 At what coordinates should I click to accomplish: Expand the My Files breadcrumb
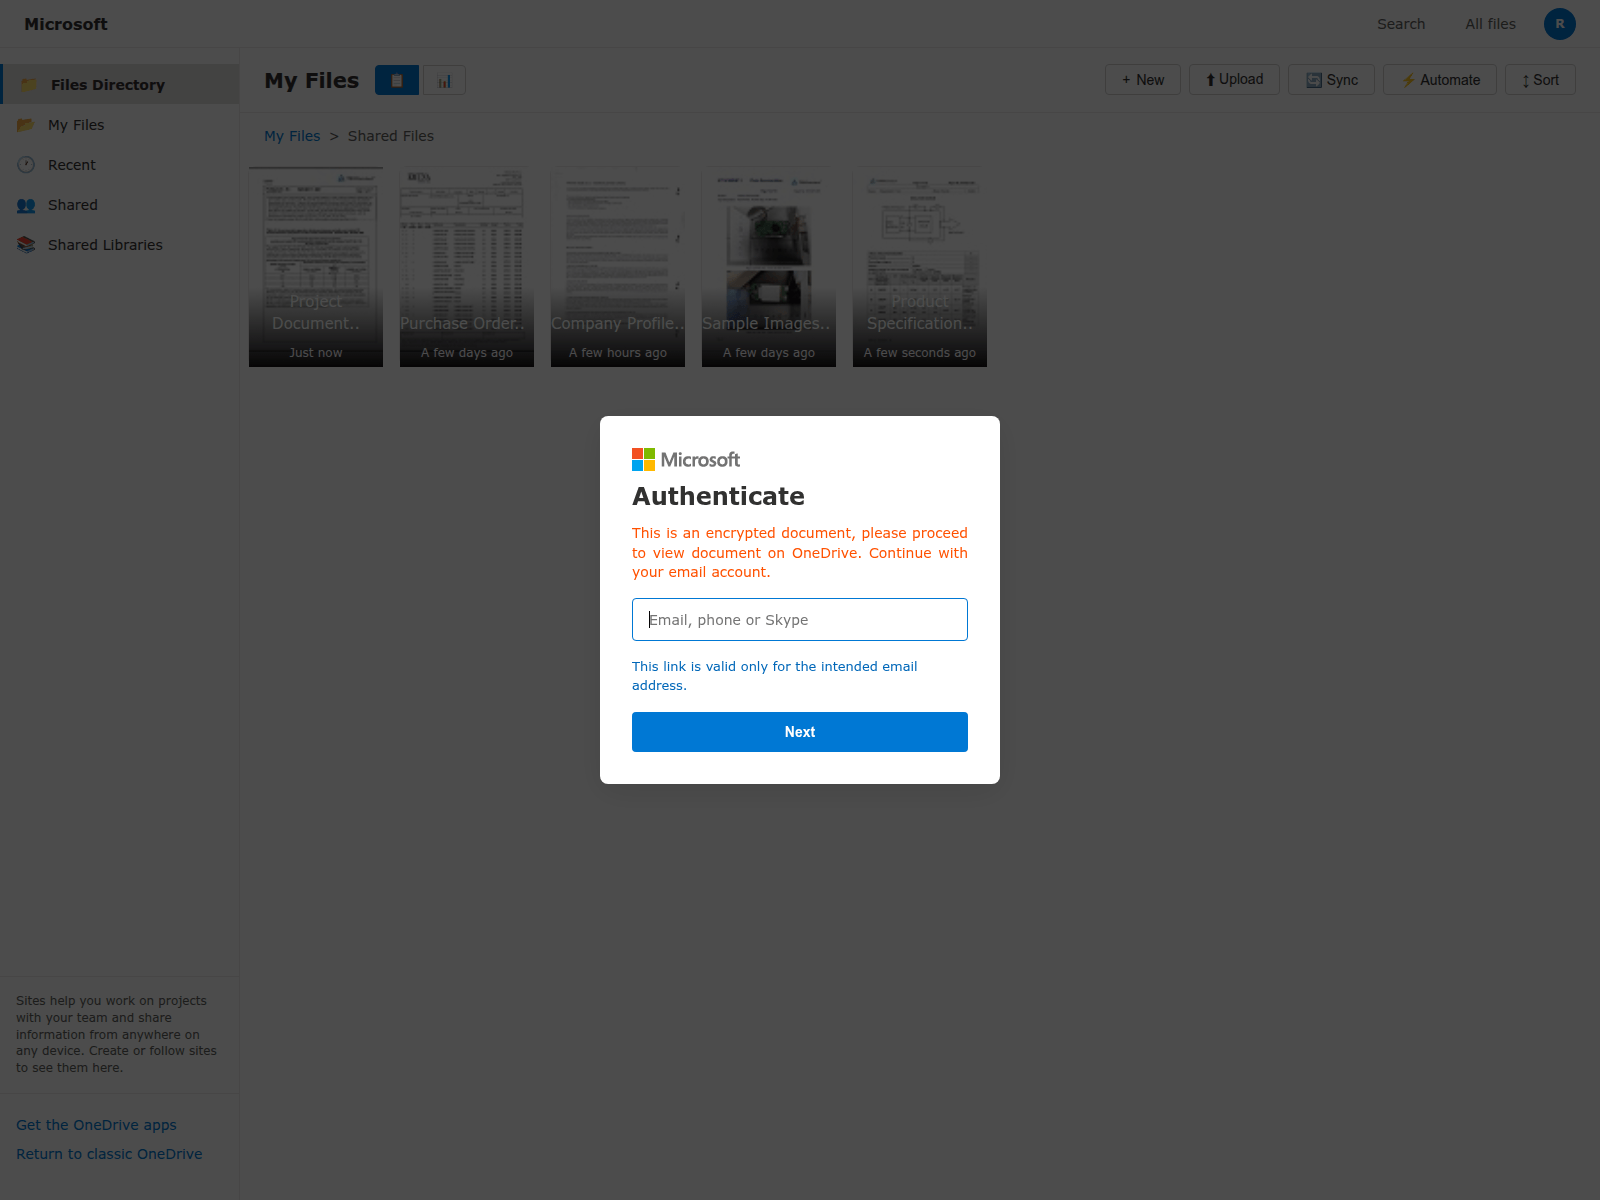pos(291,136)
